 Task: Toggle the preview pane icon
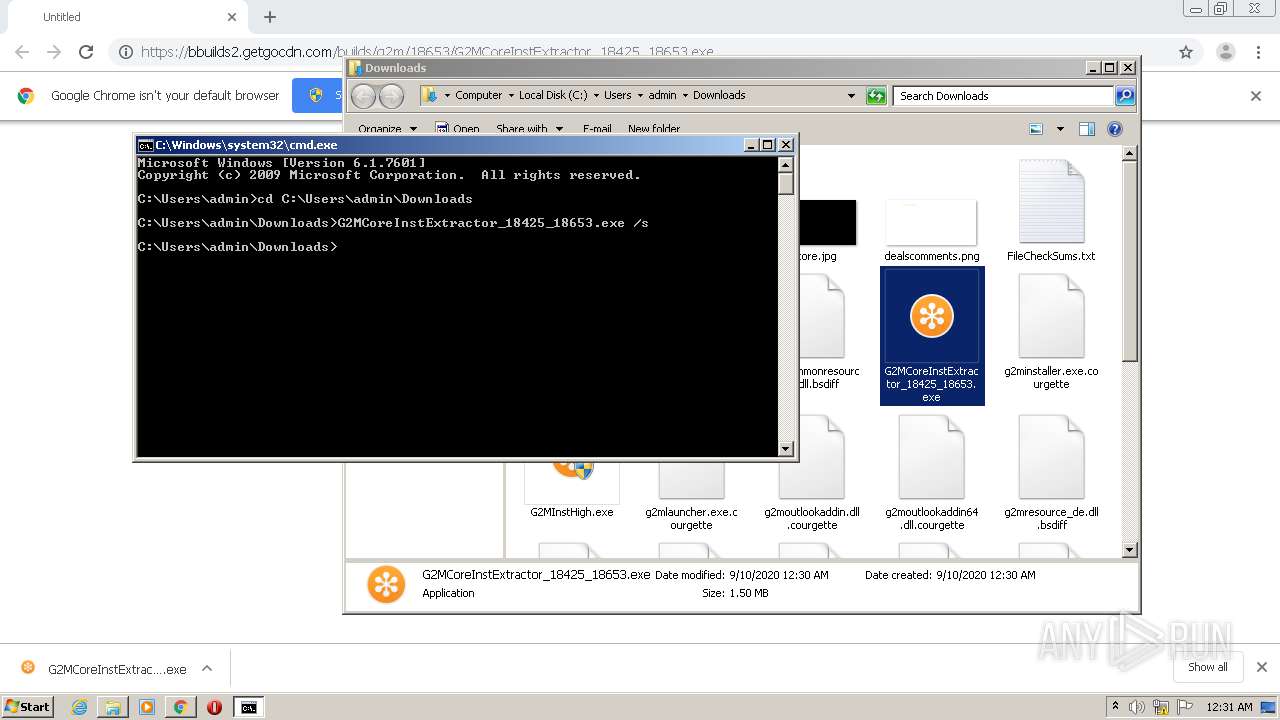[1087, 129]
